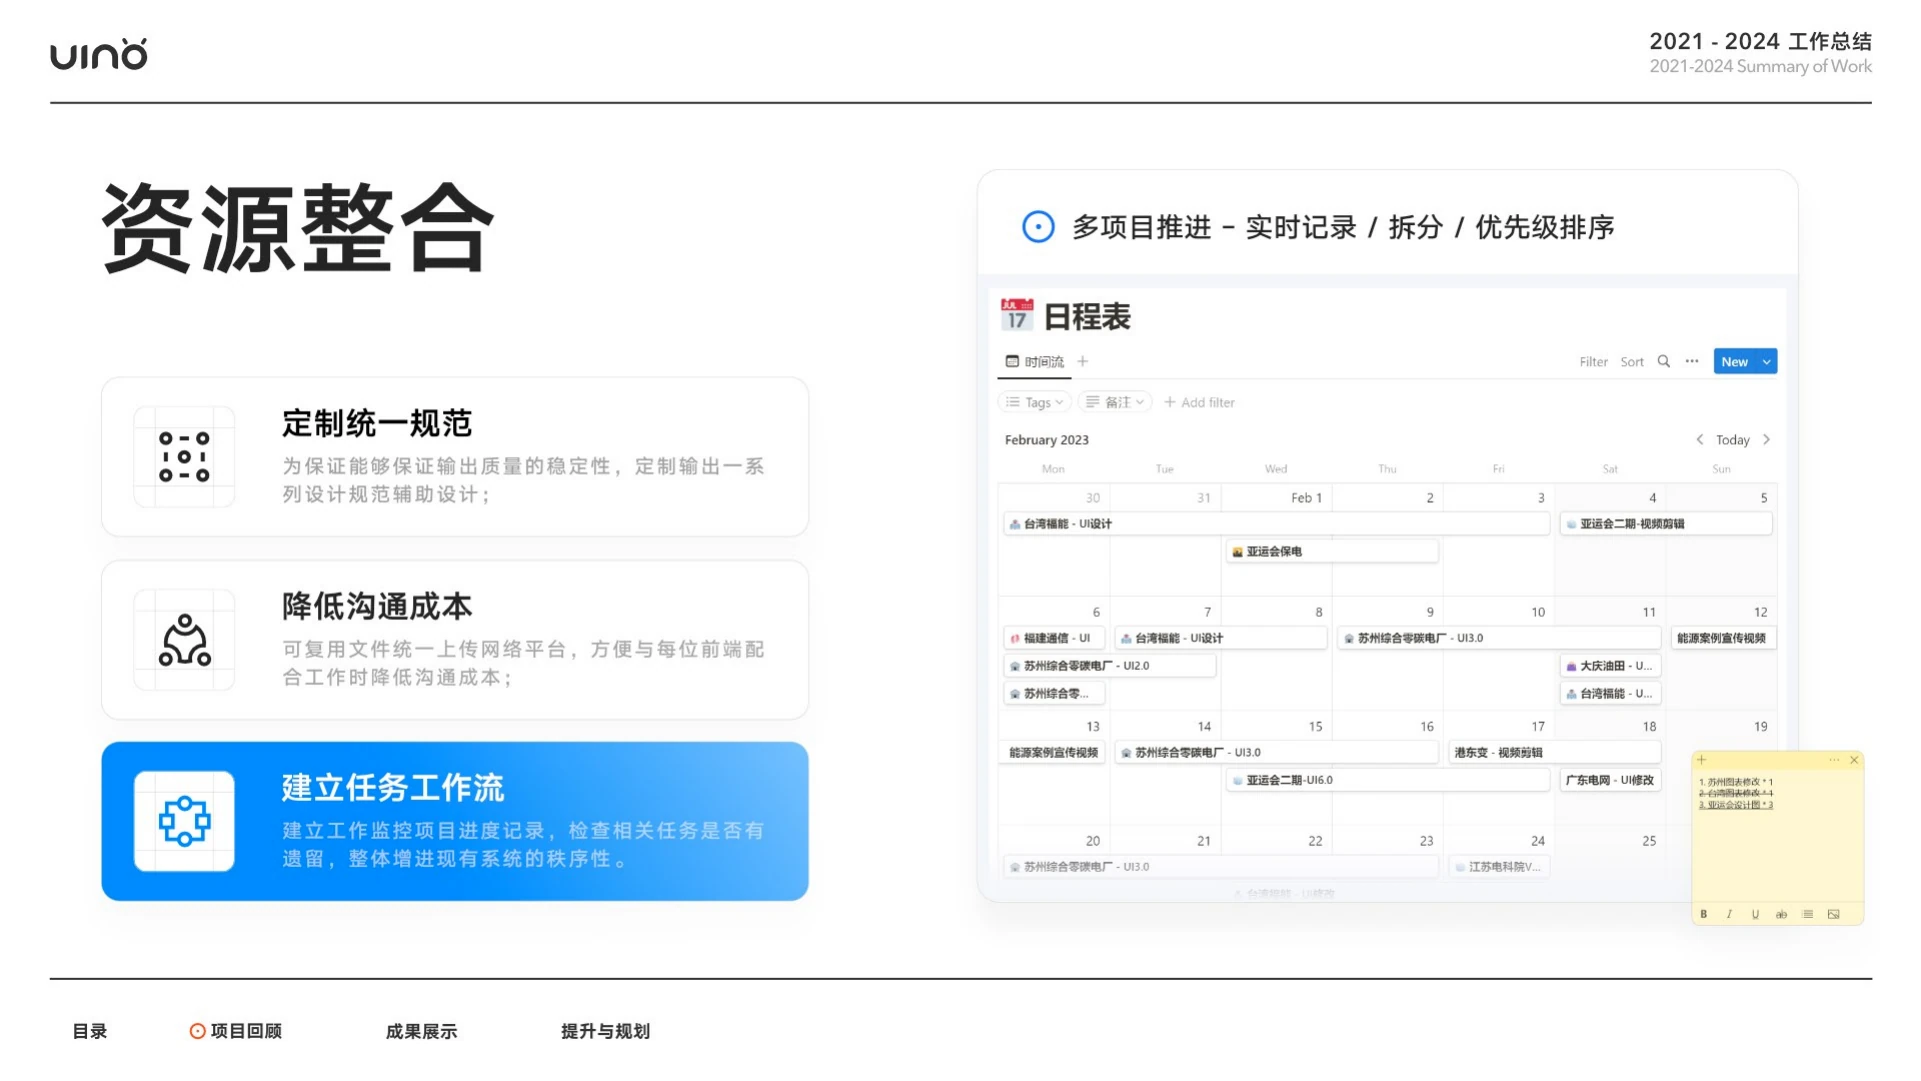Close the yellow sticky note
Screen dimensions: 1921x1081
[1854, 761]
